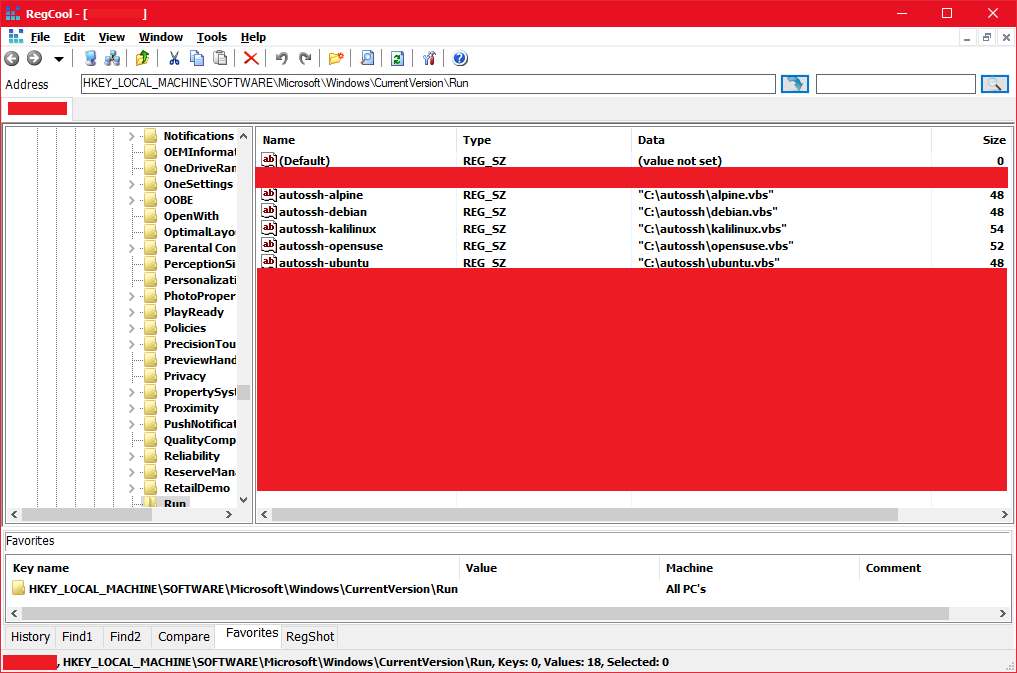
Task: Switch to the History tab
Action: (30, 637)
